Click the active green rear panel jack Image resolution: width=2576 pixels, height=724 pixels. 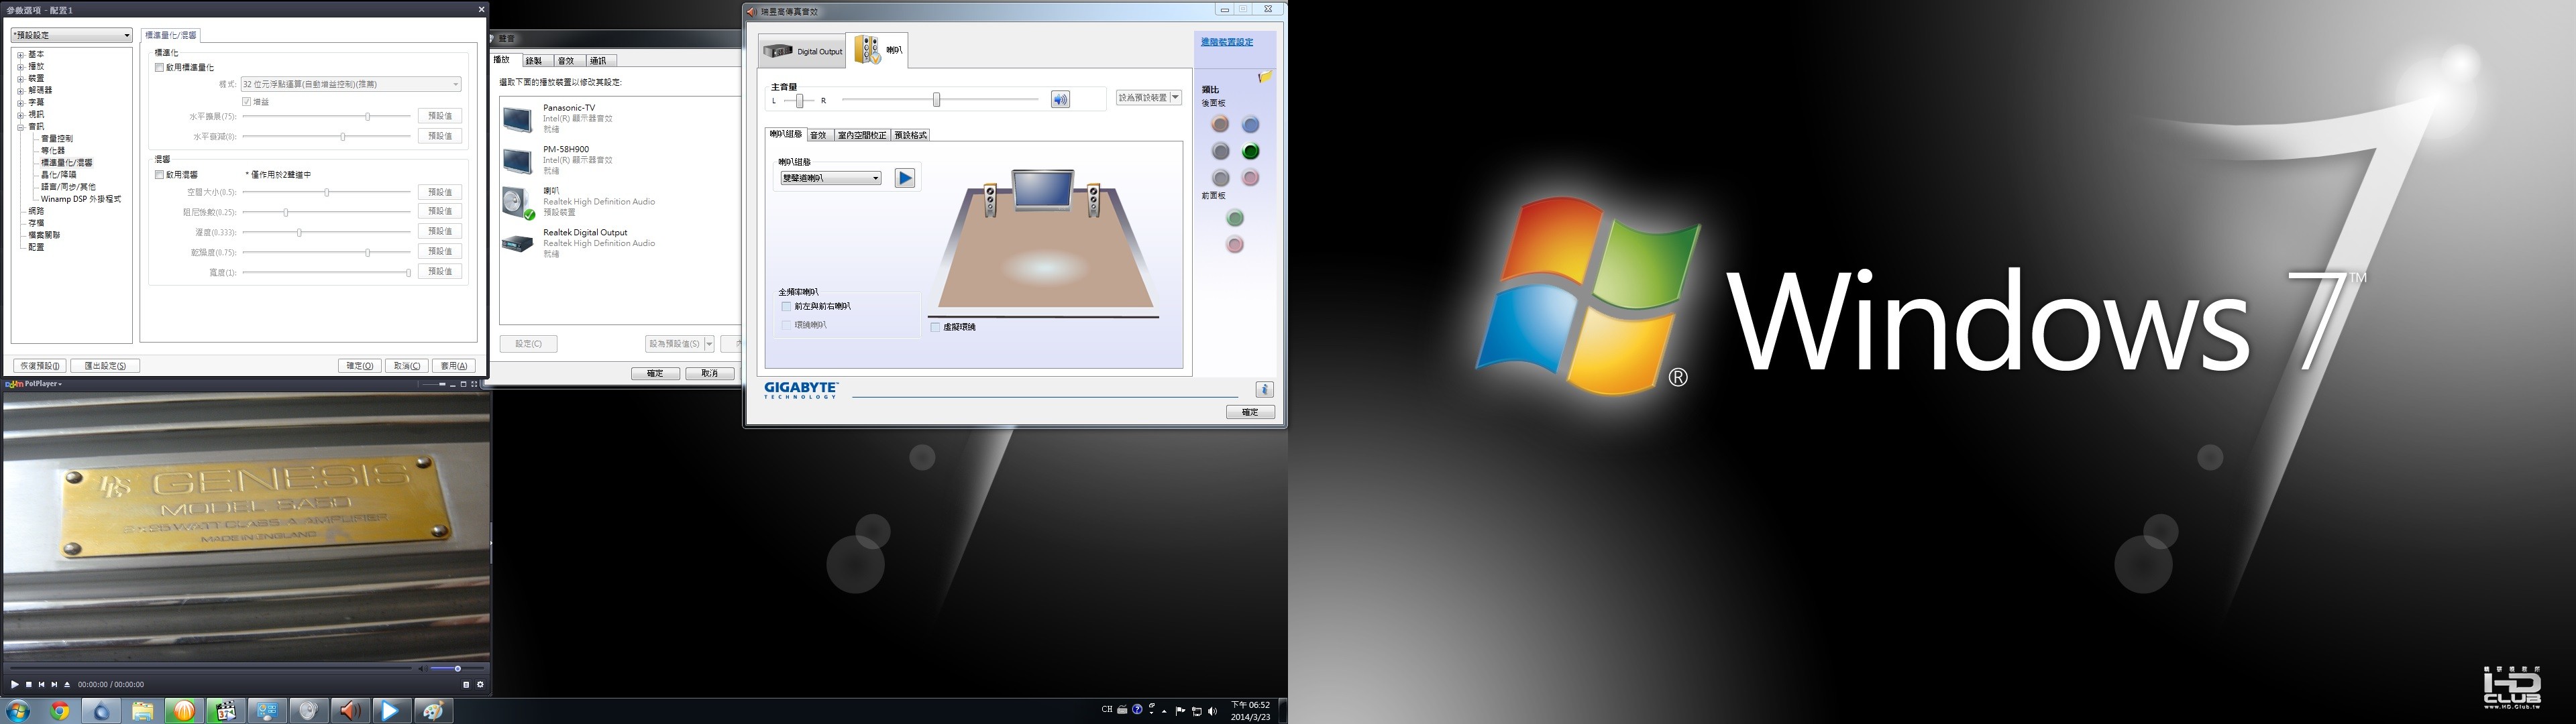(x=1250, y=151)
